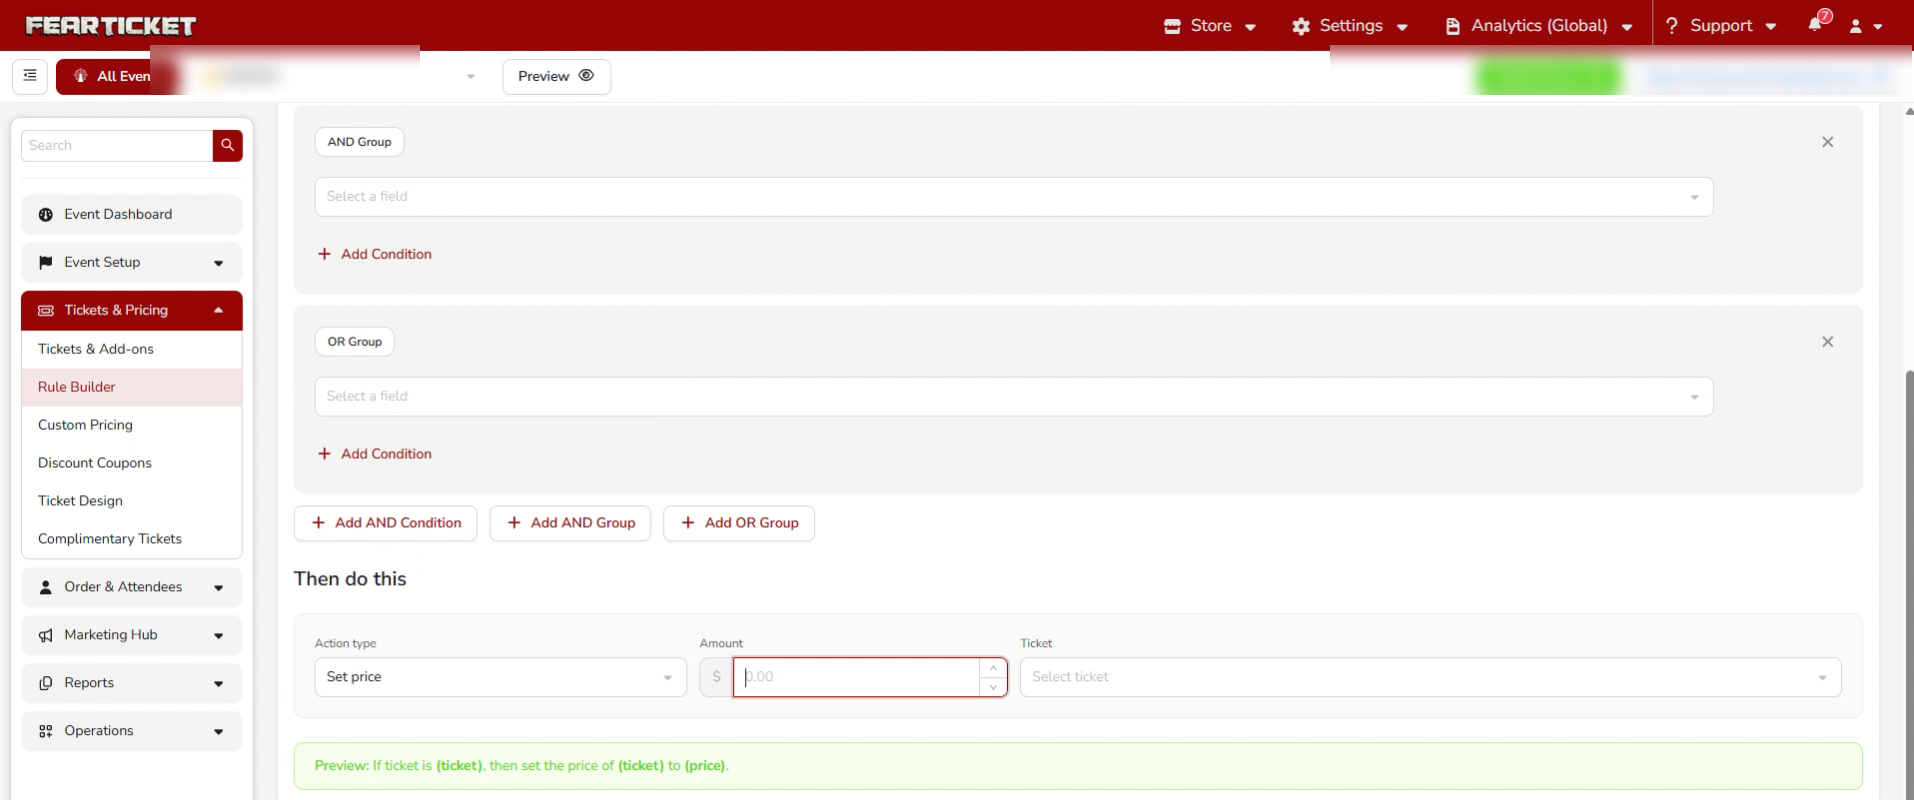
Task: Remove the AND Group with X
Action: 1827,142
